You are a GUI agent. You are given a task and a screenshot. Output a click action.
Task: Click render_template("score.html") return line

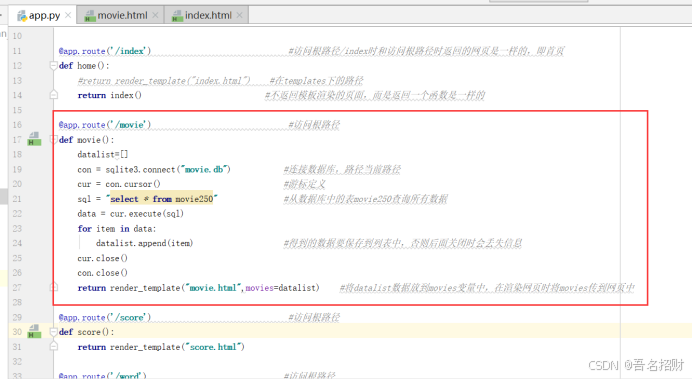click(161, 347)
